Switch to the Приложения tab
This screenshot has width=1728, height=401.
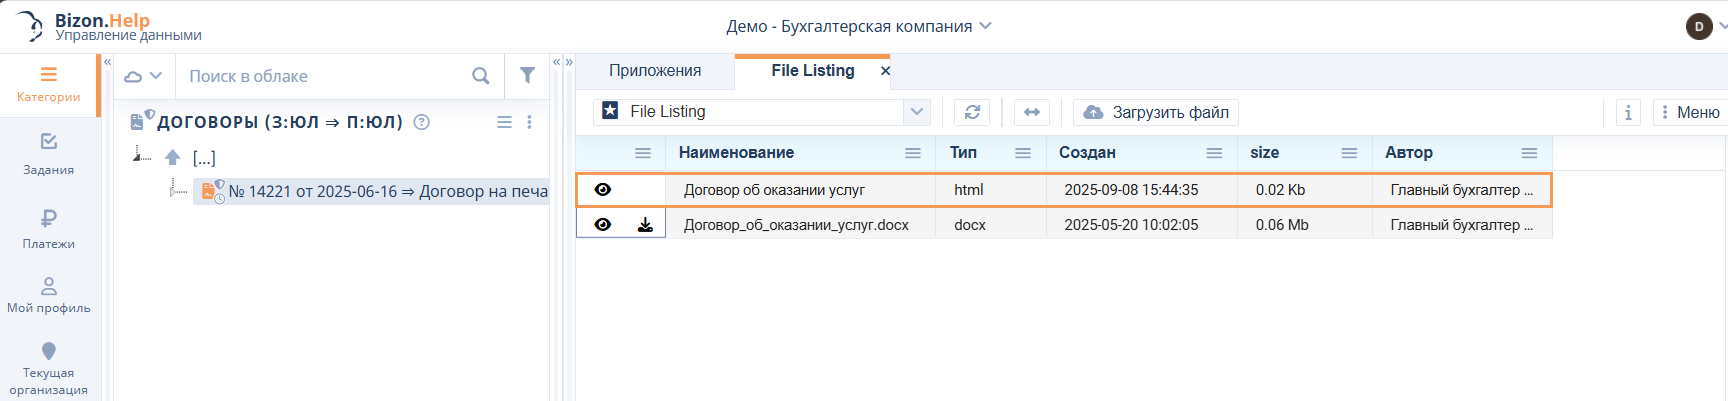[x=655, y=71]
